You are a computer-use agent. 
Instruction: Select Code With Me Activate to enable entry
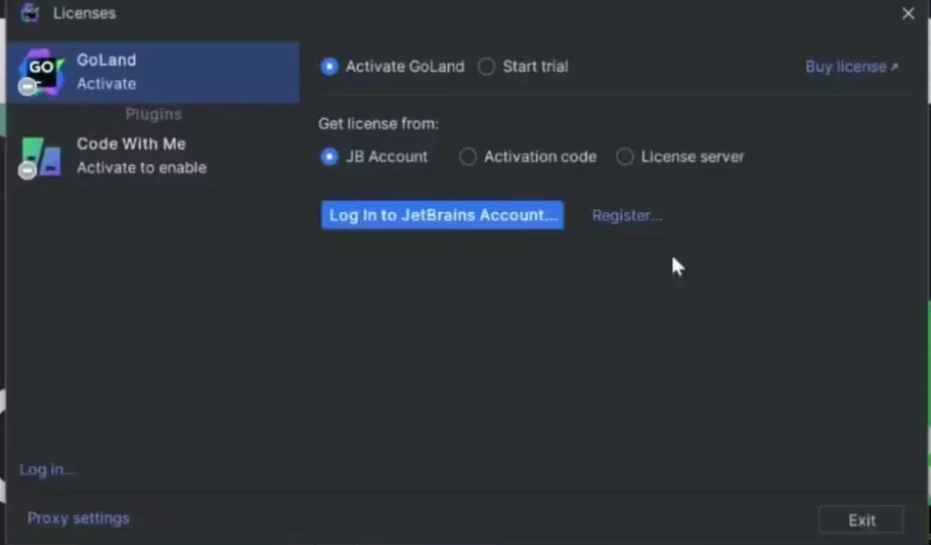pyautogui.click(x=153, y=156)
